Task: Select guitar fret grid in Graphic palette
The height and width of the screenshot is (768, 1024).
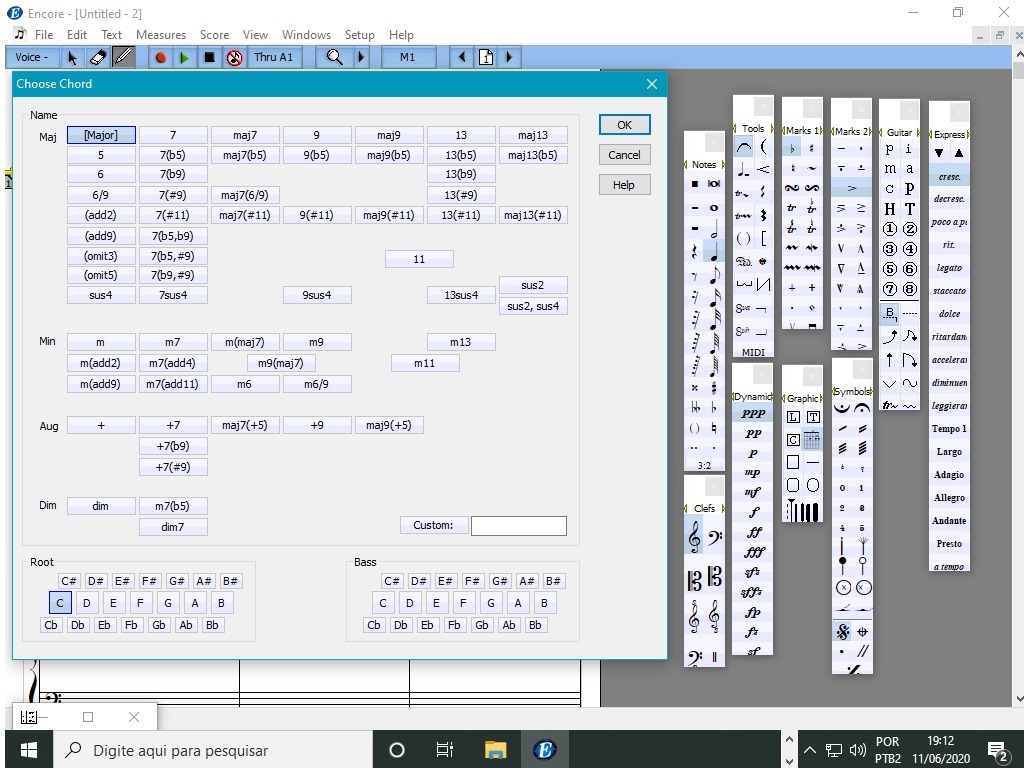Action: (x=812, y=440)
